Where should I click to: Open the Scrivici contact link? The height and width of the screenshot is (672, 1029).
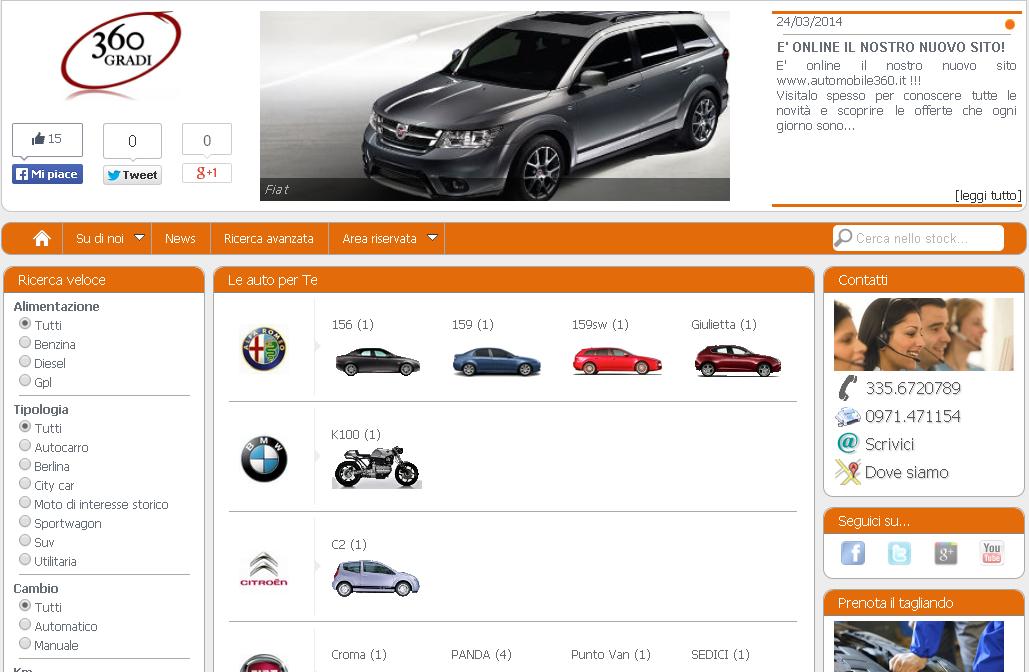pyautogui.click(x=889, y=444)
